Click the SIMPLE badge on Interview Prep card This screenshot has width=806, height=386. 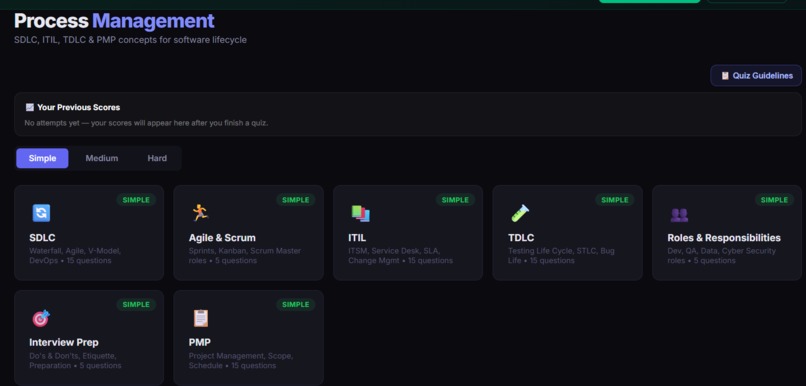pos(136,304)
